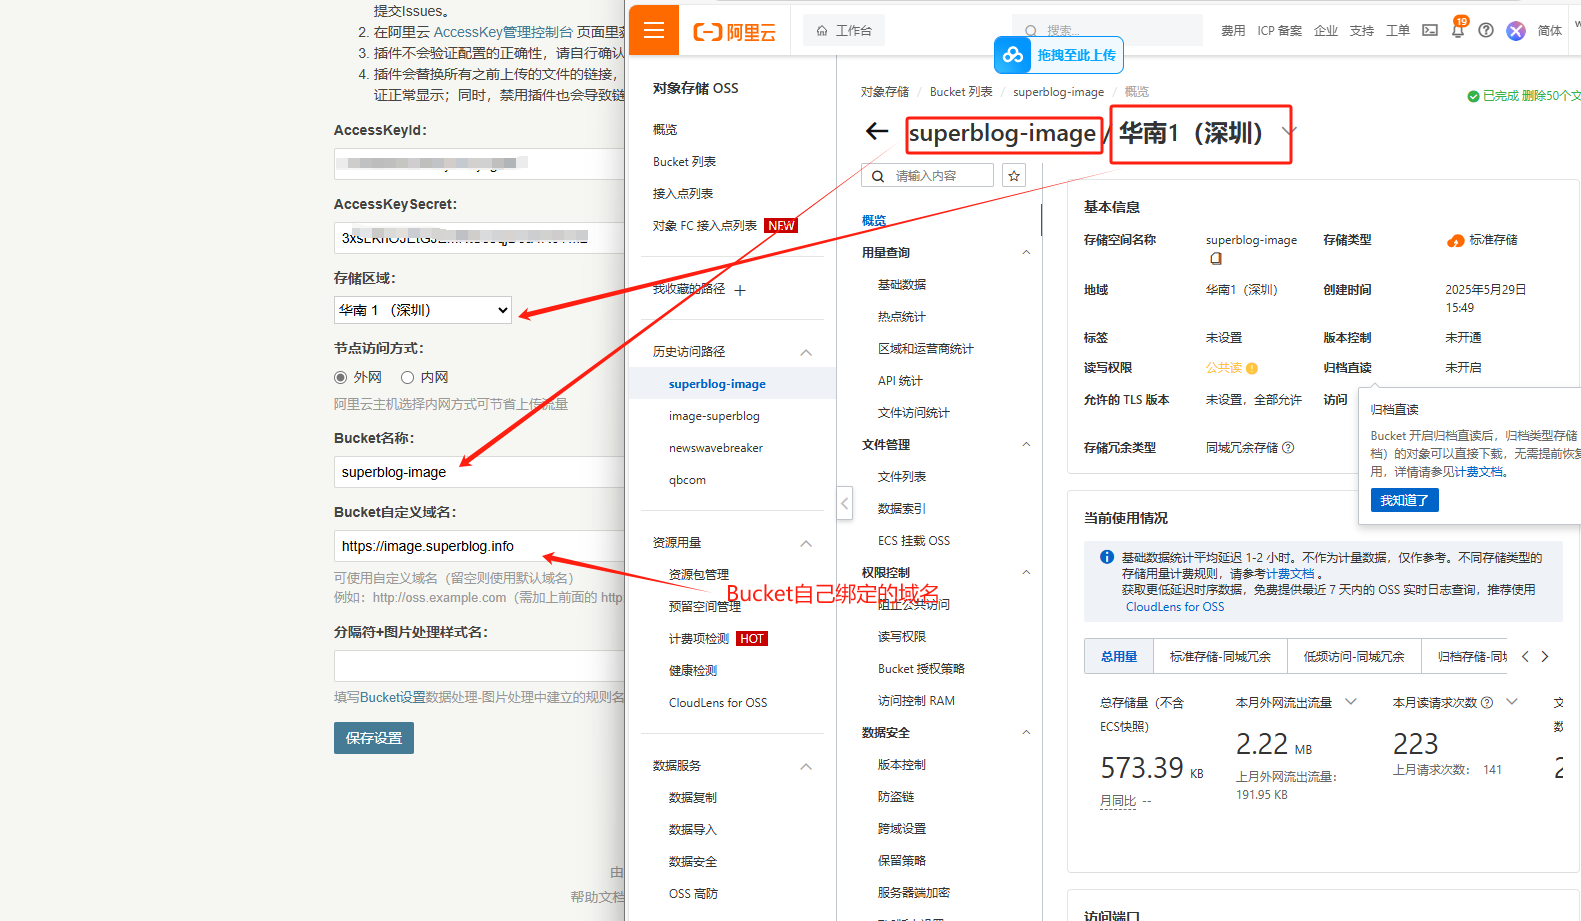Open the Aliyun hamburger navigation menu

(x=654, y=30)
